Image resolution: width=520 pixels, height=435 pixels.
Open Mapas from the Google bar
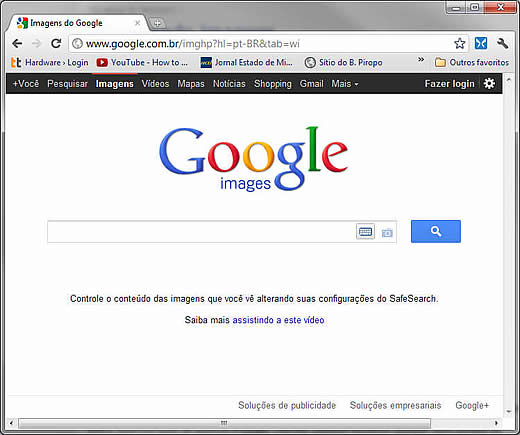click(x=191, y=83)
